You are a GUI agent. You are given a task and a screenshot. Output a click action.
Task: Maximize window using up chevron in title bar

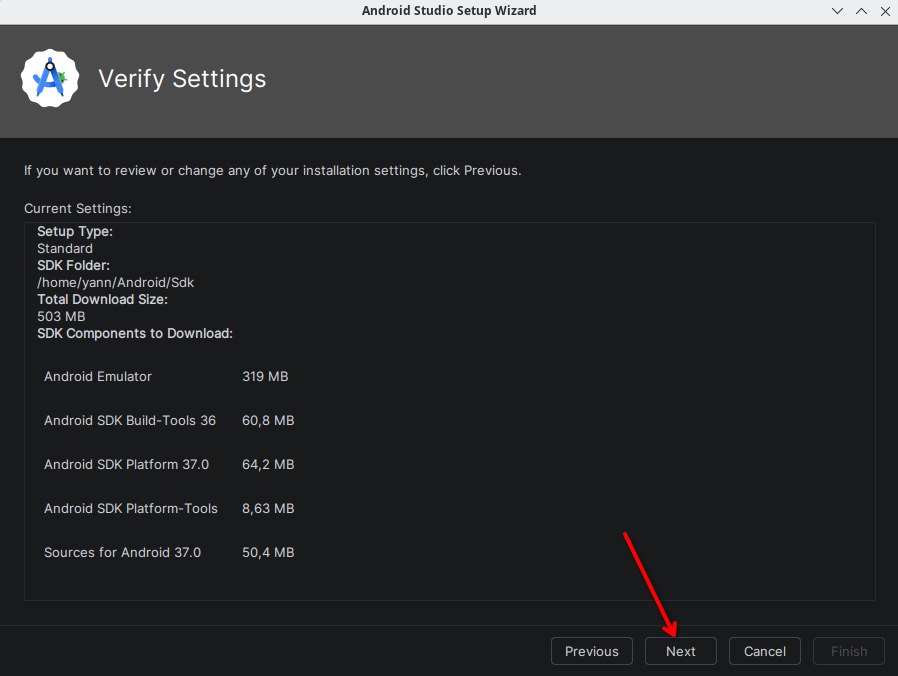861,11
